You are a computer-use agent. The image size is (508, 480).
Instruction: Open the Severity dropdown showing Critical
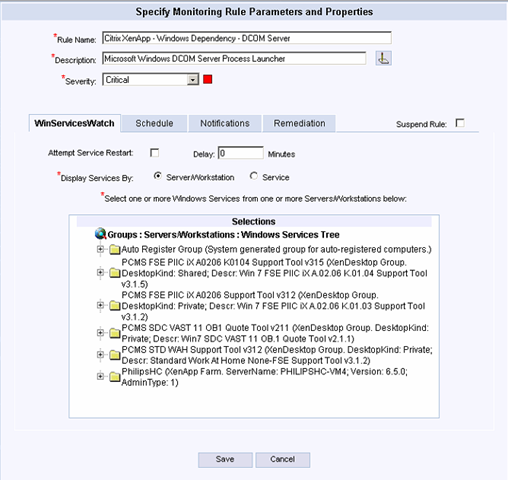point(151,80)
